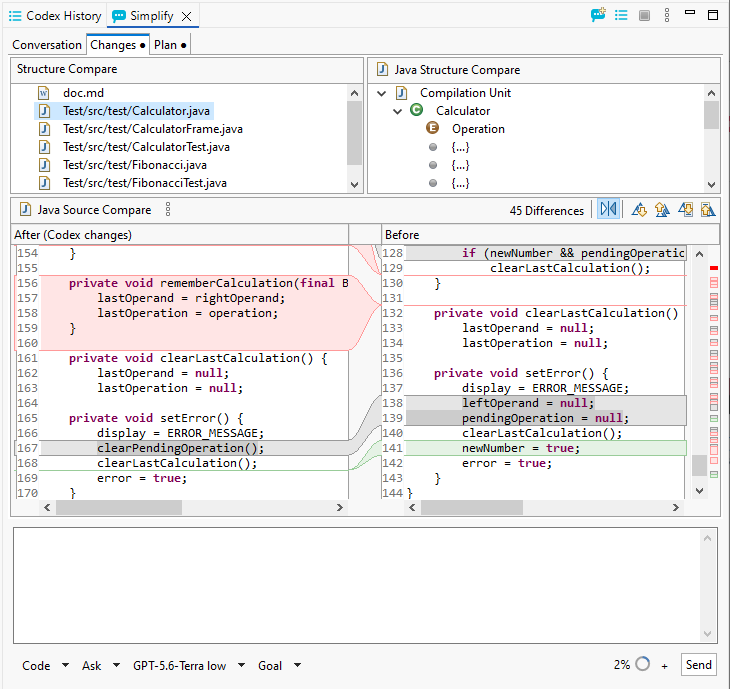Click the Send button

click(x=698, y=664)
